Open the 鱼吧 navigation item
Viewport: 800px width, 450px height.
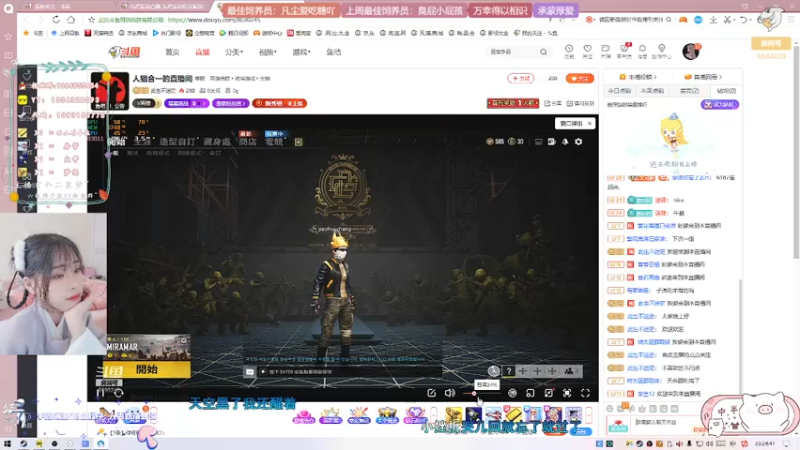pyautogui.click(x=334, y=52)
